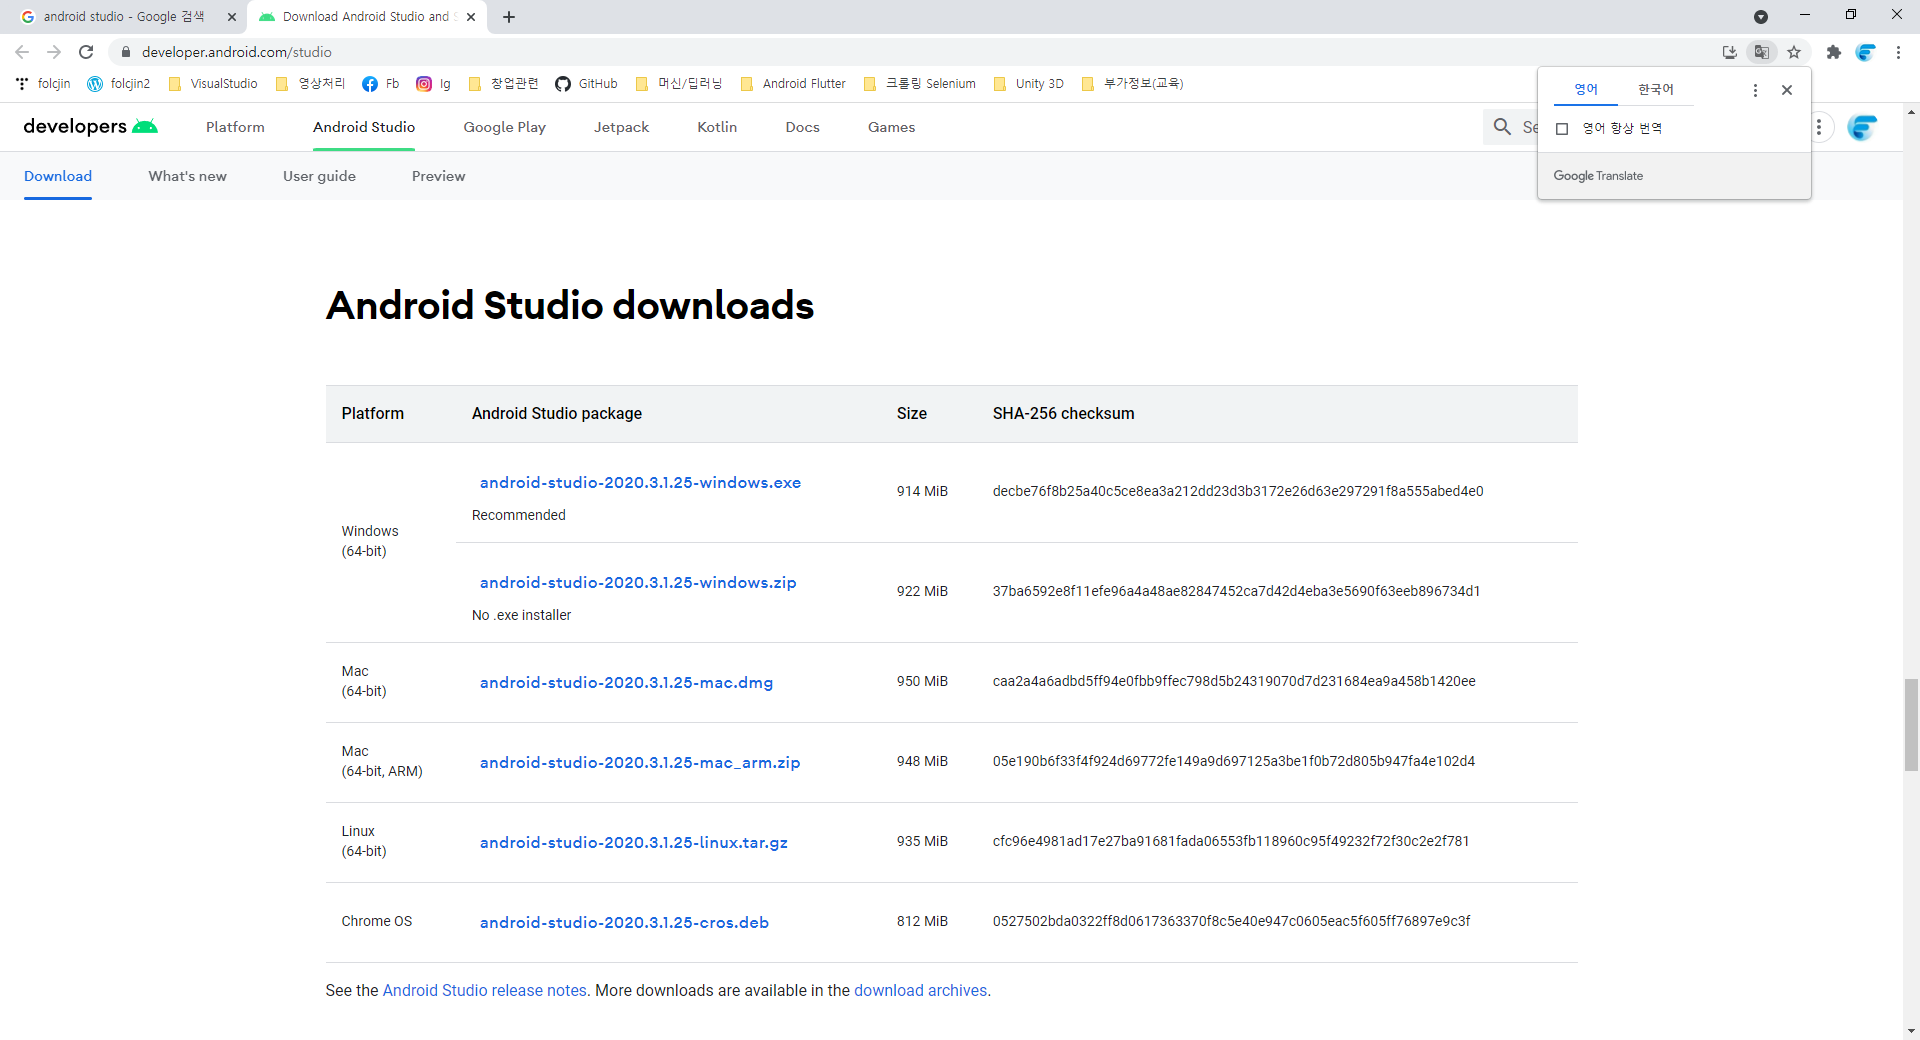Open the folcjin2 WordPress bookmark
The width and height of the screenshot is (1920, 1040).
point(119,84)
